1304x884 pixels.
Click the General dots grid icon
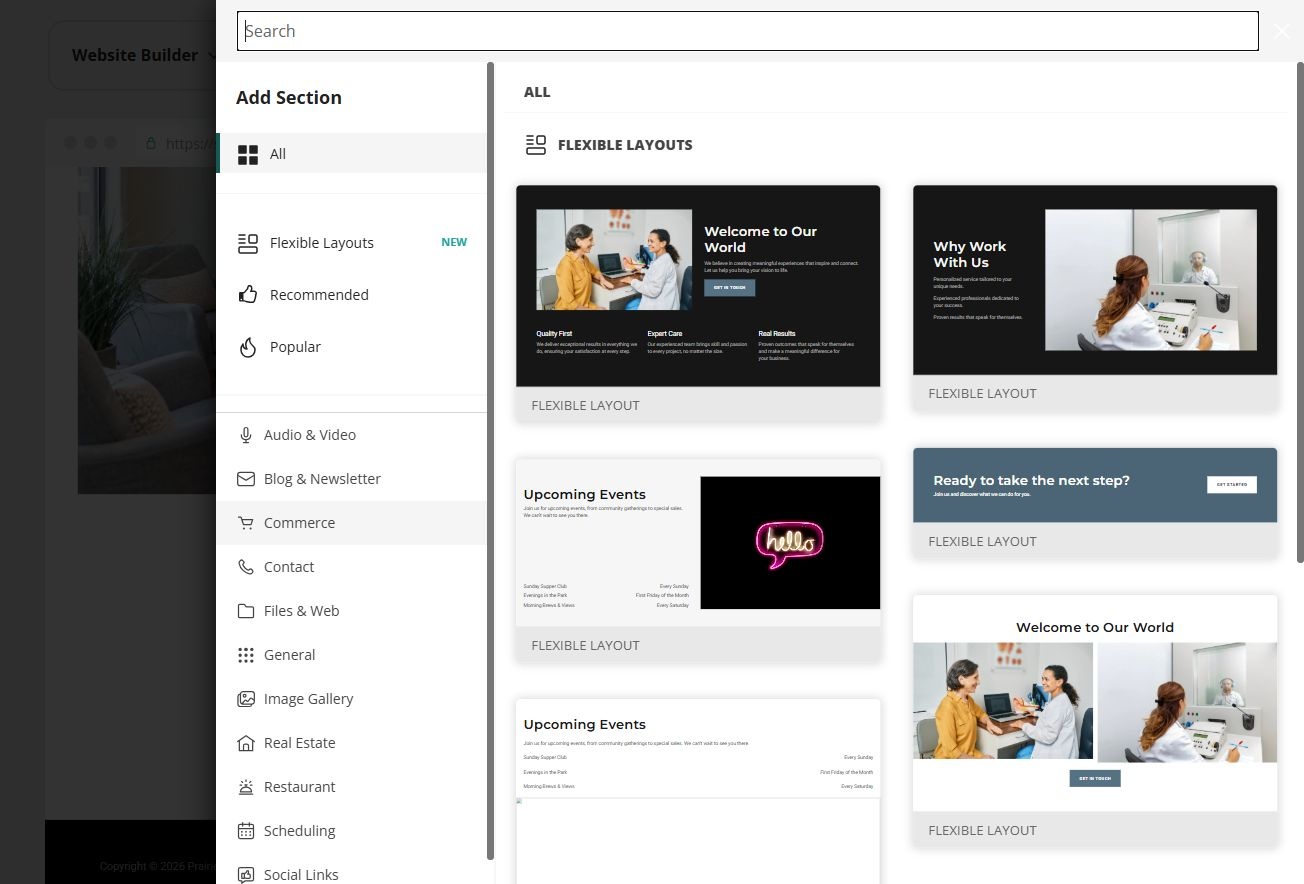click(x=246, y=655)
